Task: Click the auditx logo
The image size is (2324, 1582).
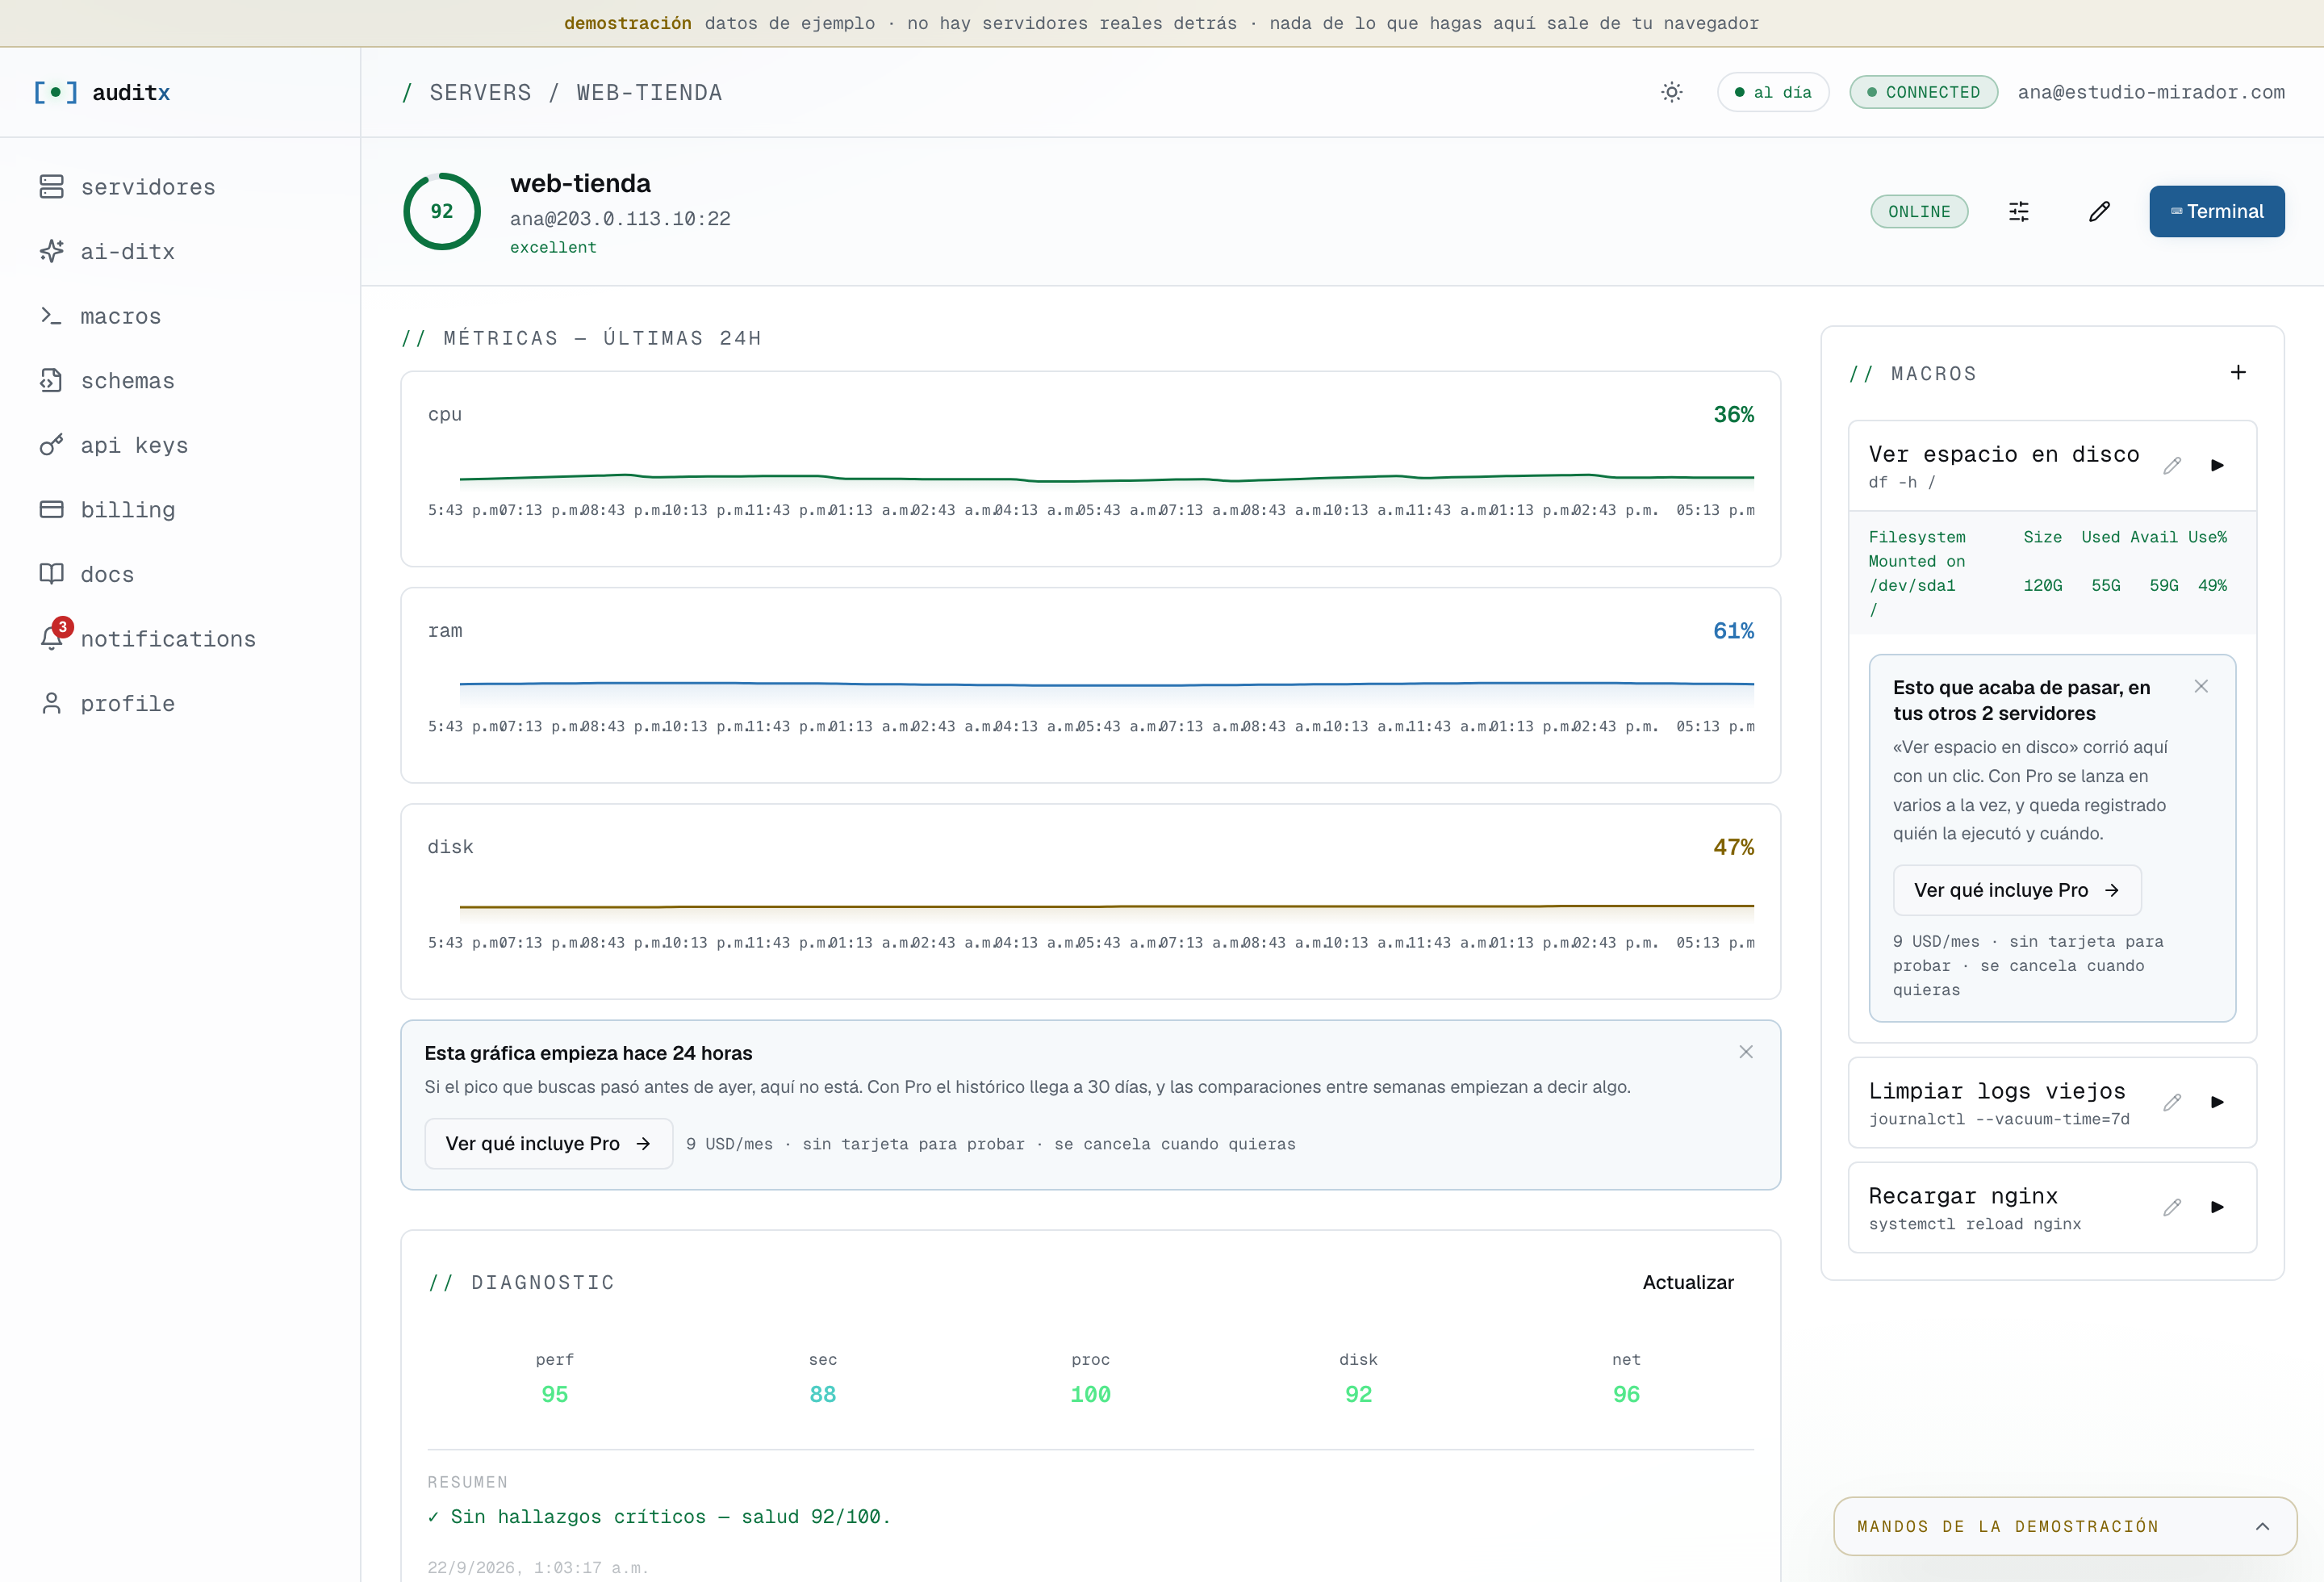Action: [x=102, y=92]
